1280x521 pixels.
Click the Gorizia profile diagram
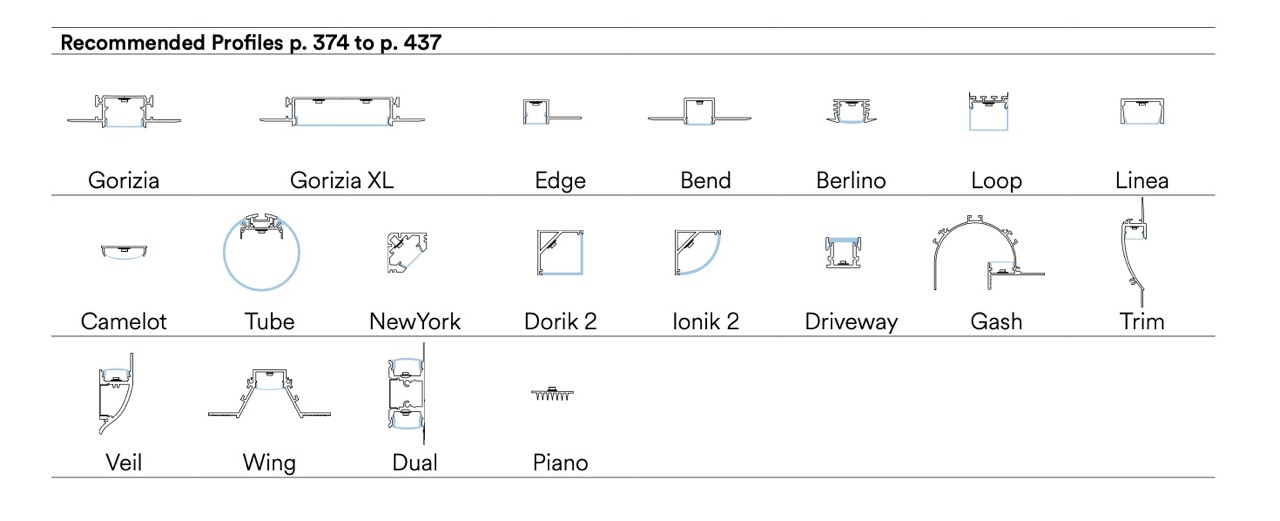[125, 112]
